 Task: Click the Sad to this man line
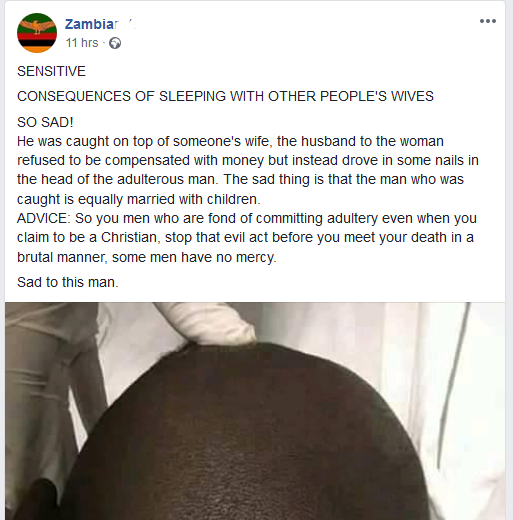coord(68,282)
